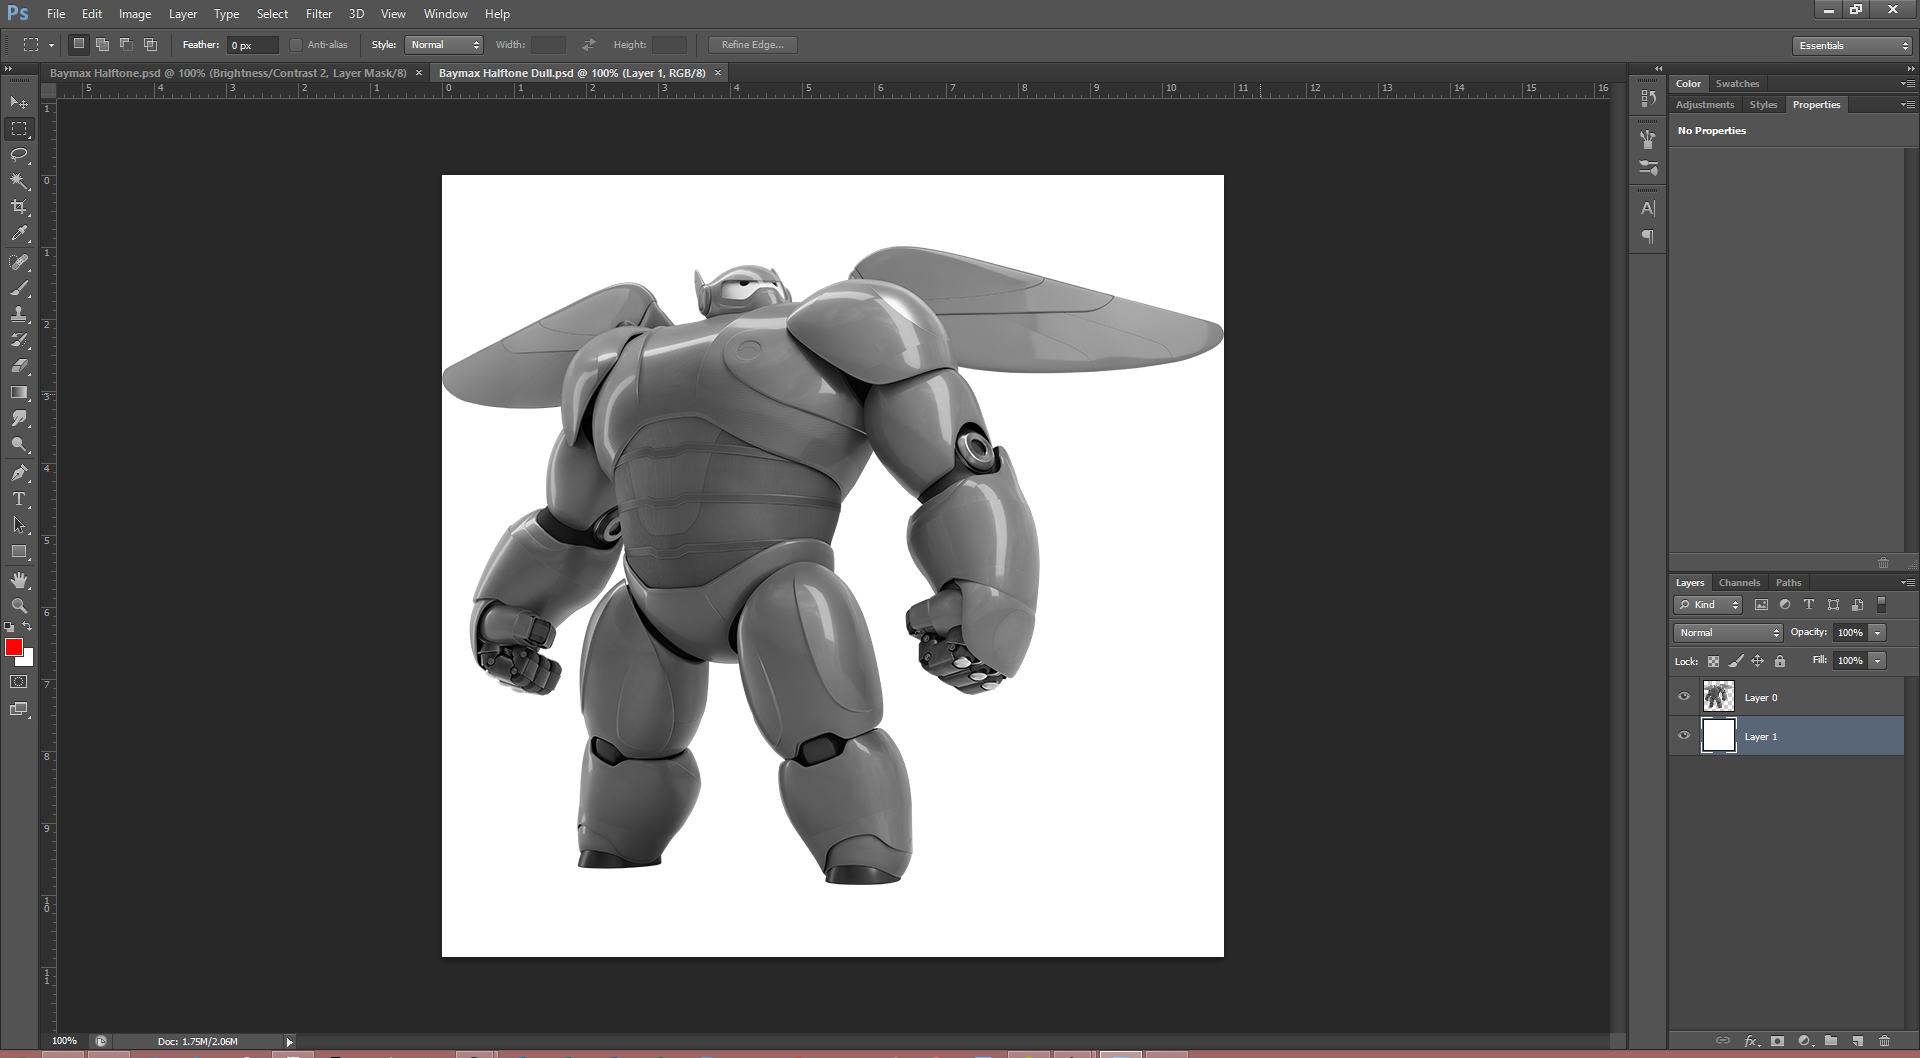Select the Eraser tool

coord(19,366)
